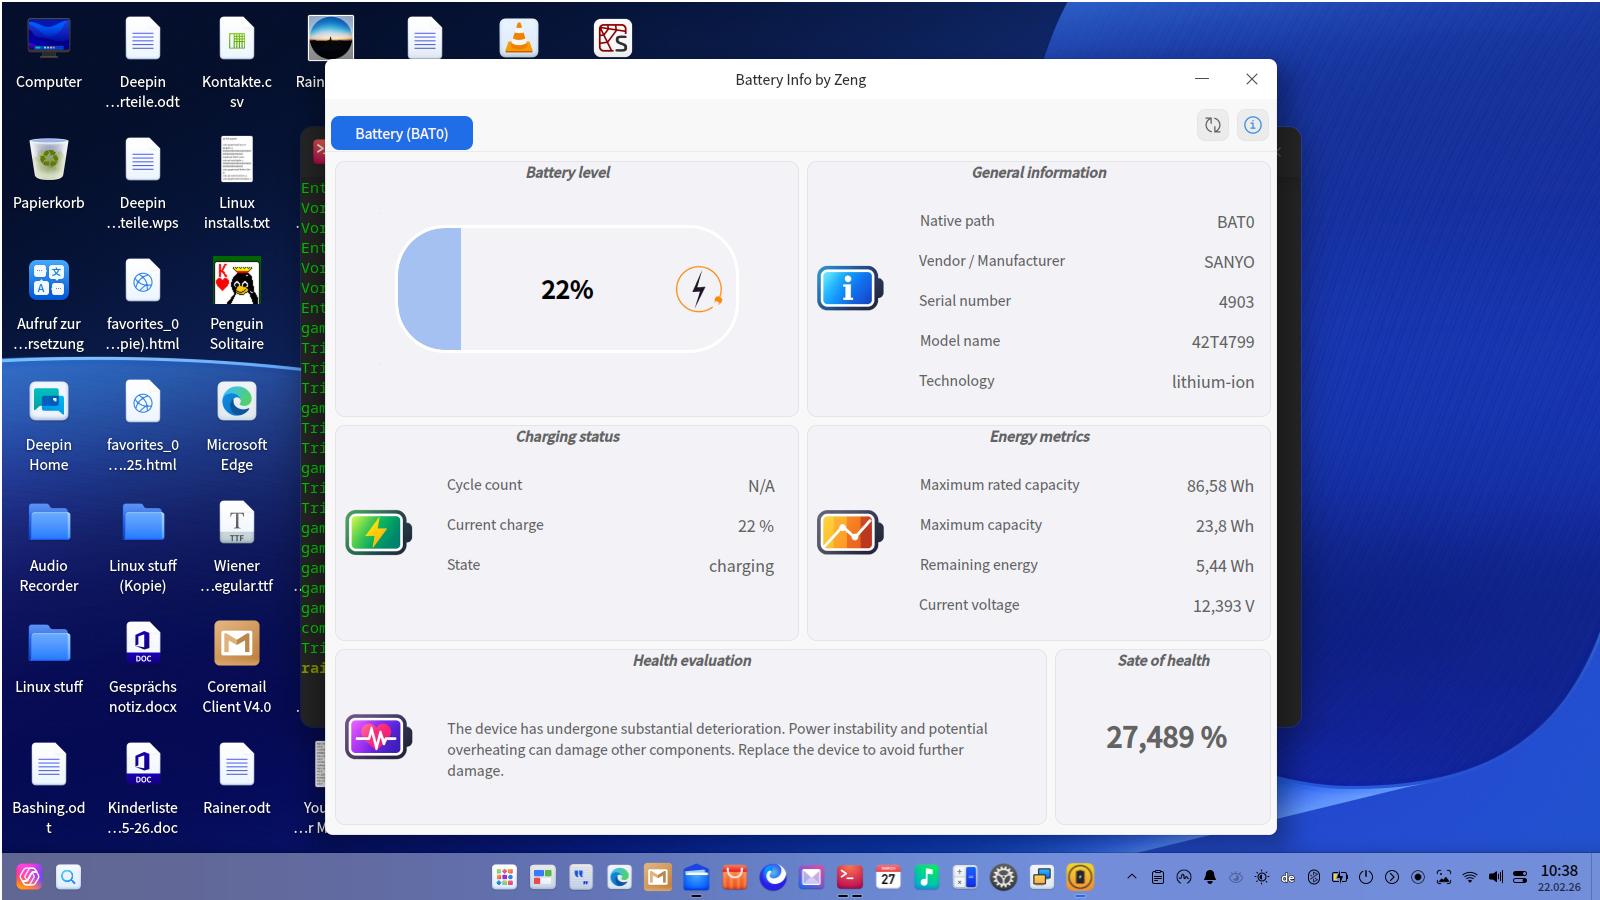Select the Audio Recorder folder on desktop
The image size is (1600, 900).
coord(49,547)
